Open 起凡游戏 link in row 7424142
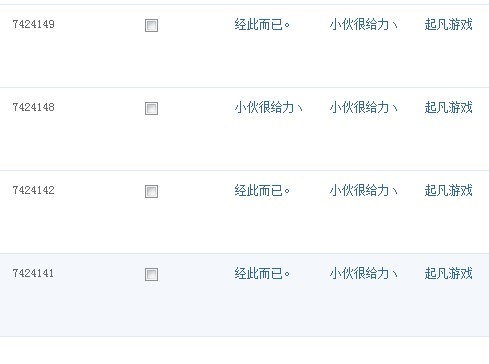 click(x=448, y=190)
